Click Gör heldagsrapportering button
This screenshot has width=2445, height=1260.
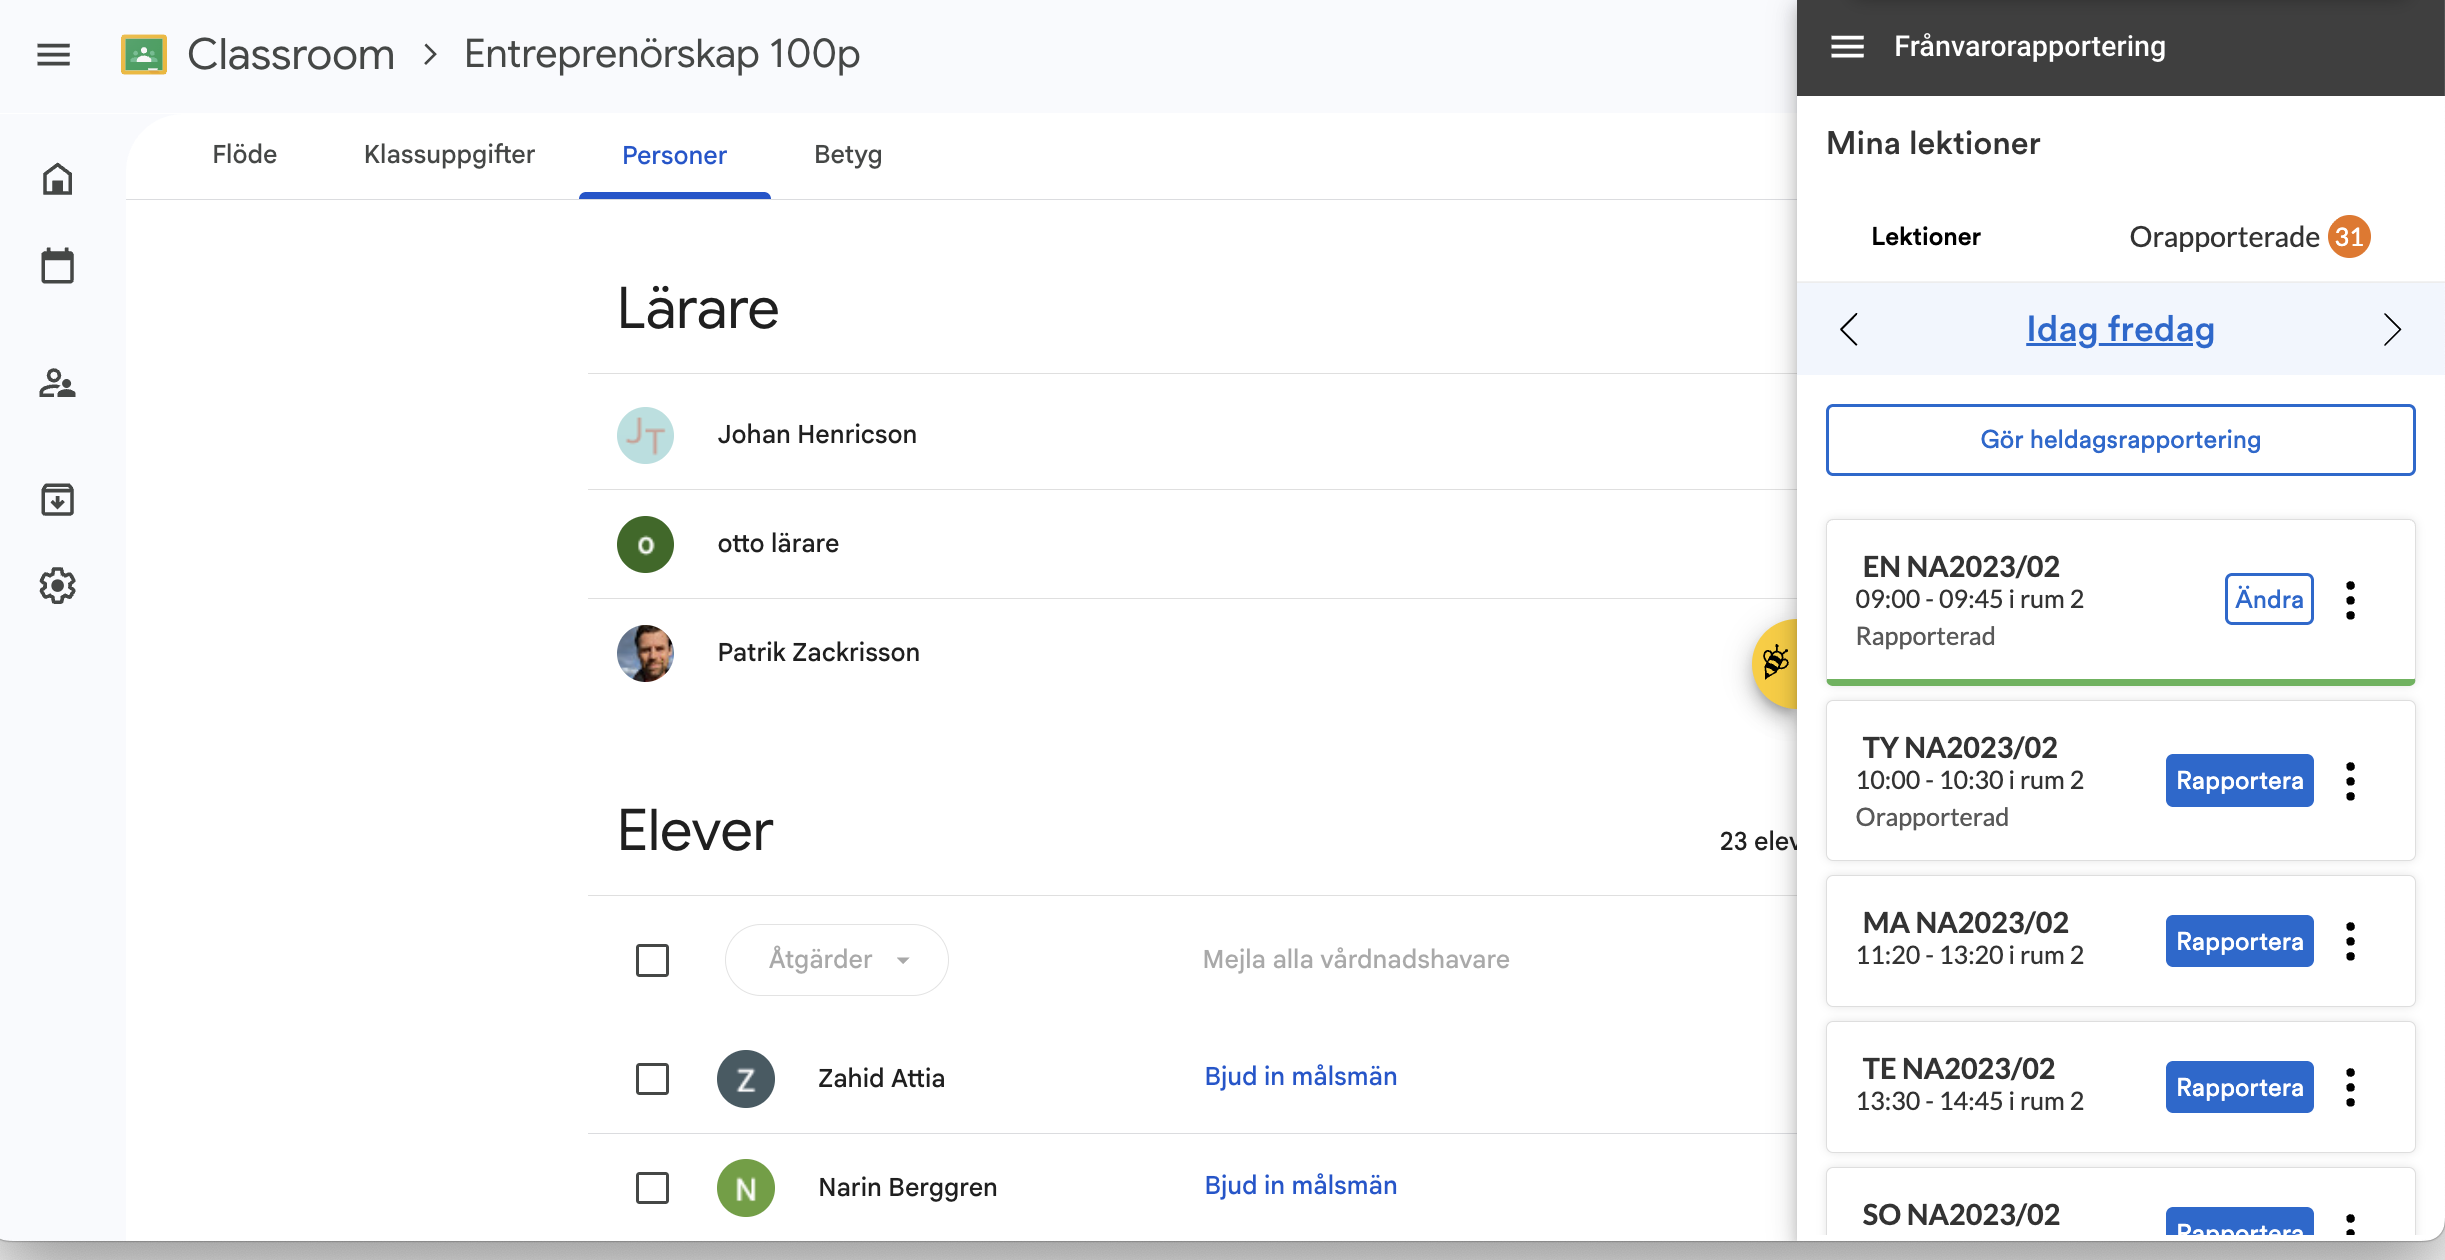[x=2120, y=440]
